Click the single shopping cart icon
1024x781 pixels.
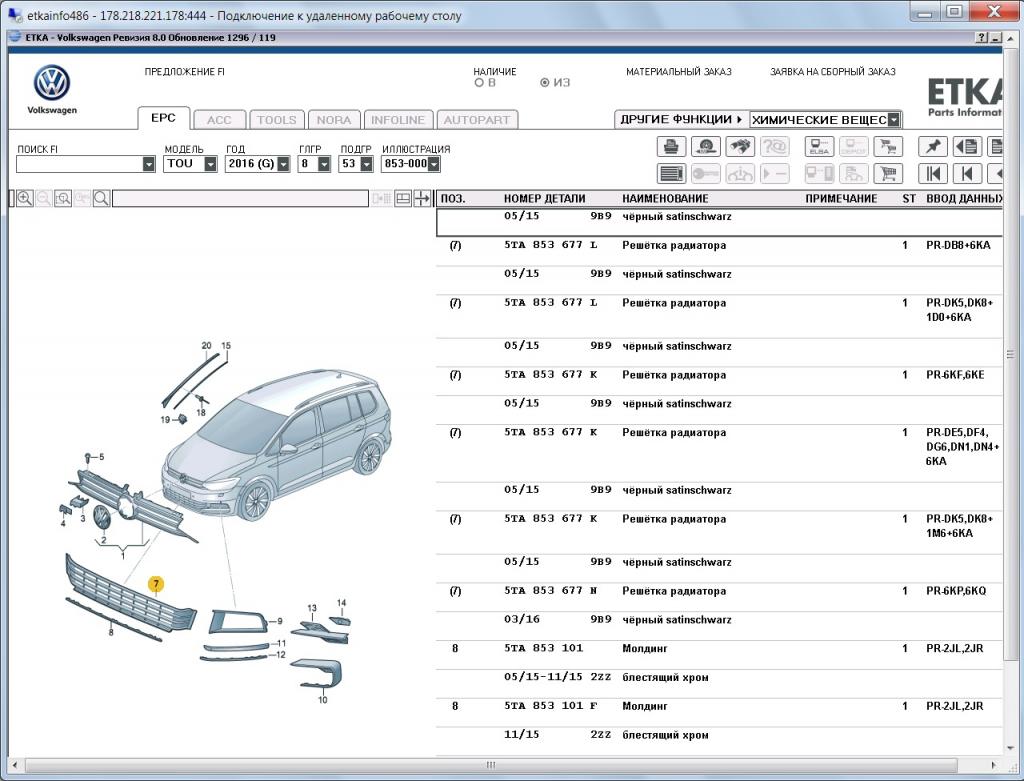pos(888,174)
